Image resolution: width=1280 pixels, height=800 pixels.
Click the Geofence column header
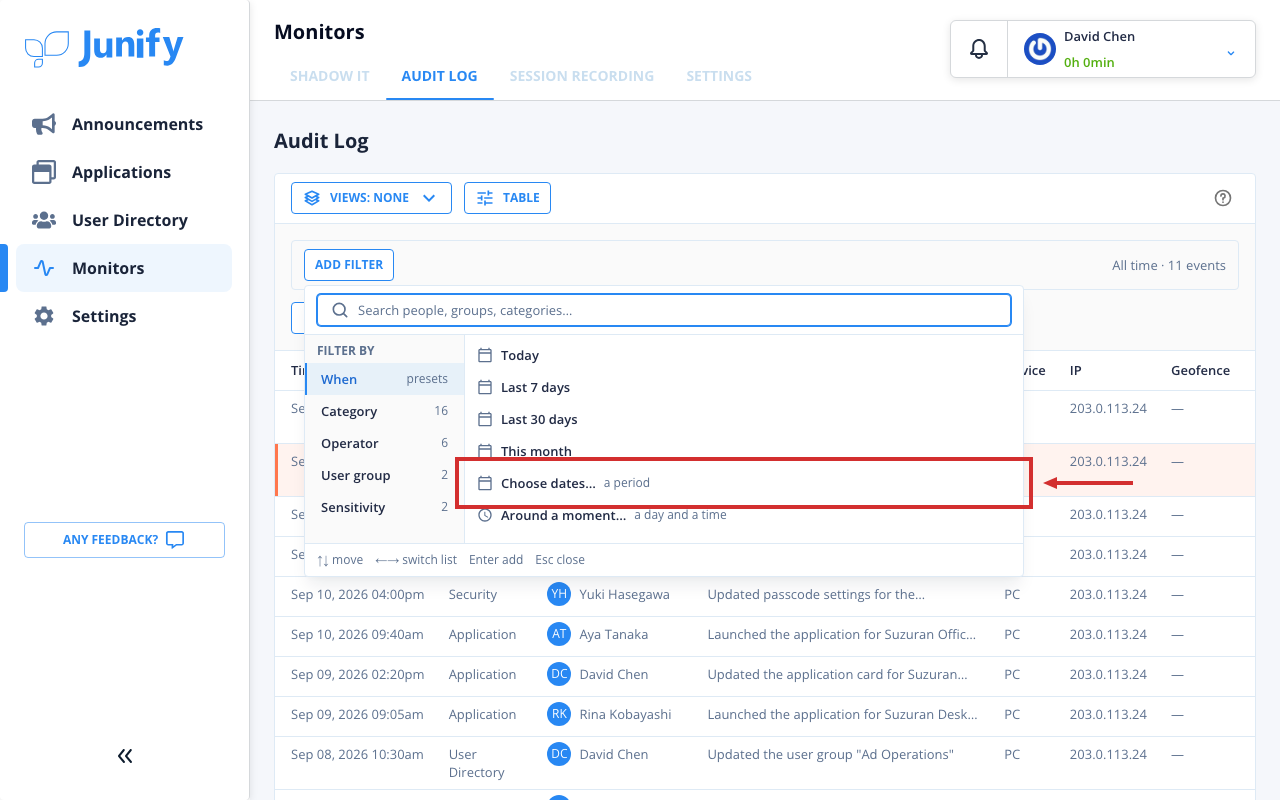click(x=1200, y=371)
